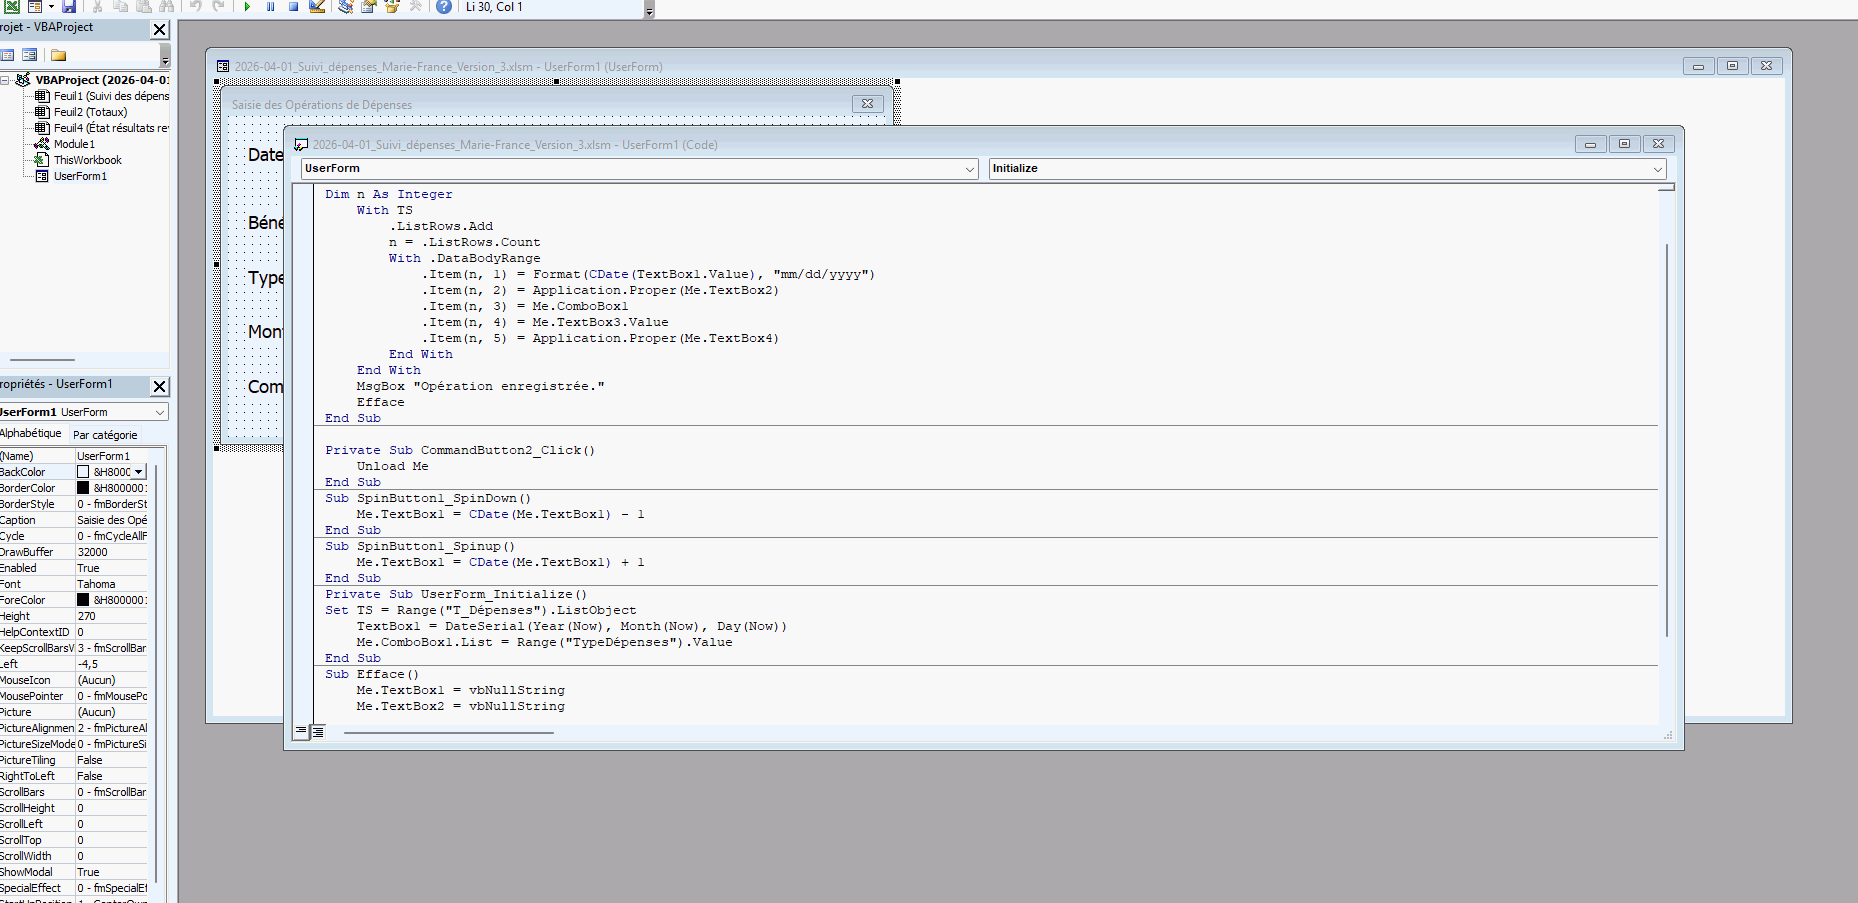Click the Run Sub/UserForm play icon
Screen dimensions: 1858x903
[247, 7]
